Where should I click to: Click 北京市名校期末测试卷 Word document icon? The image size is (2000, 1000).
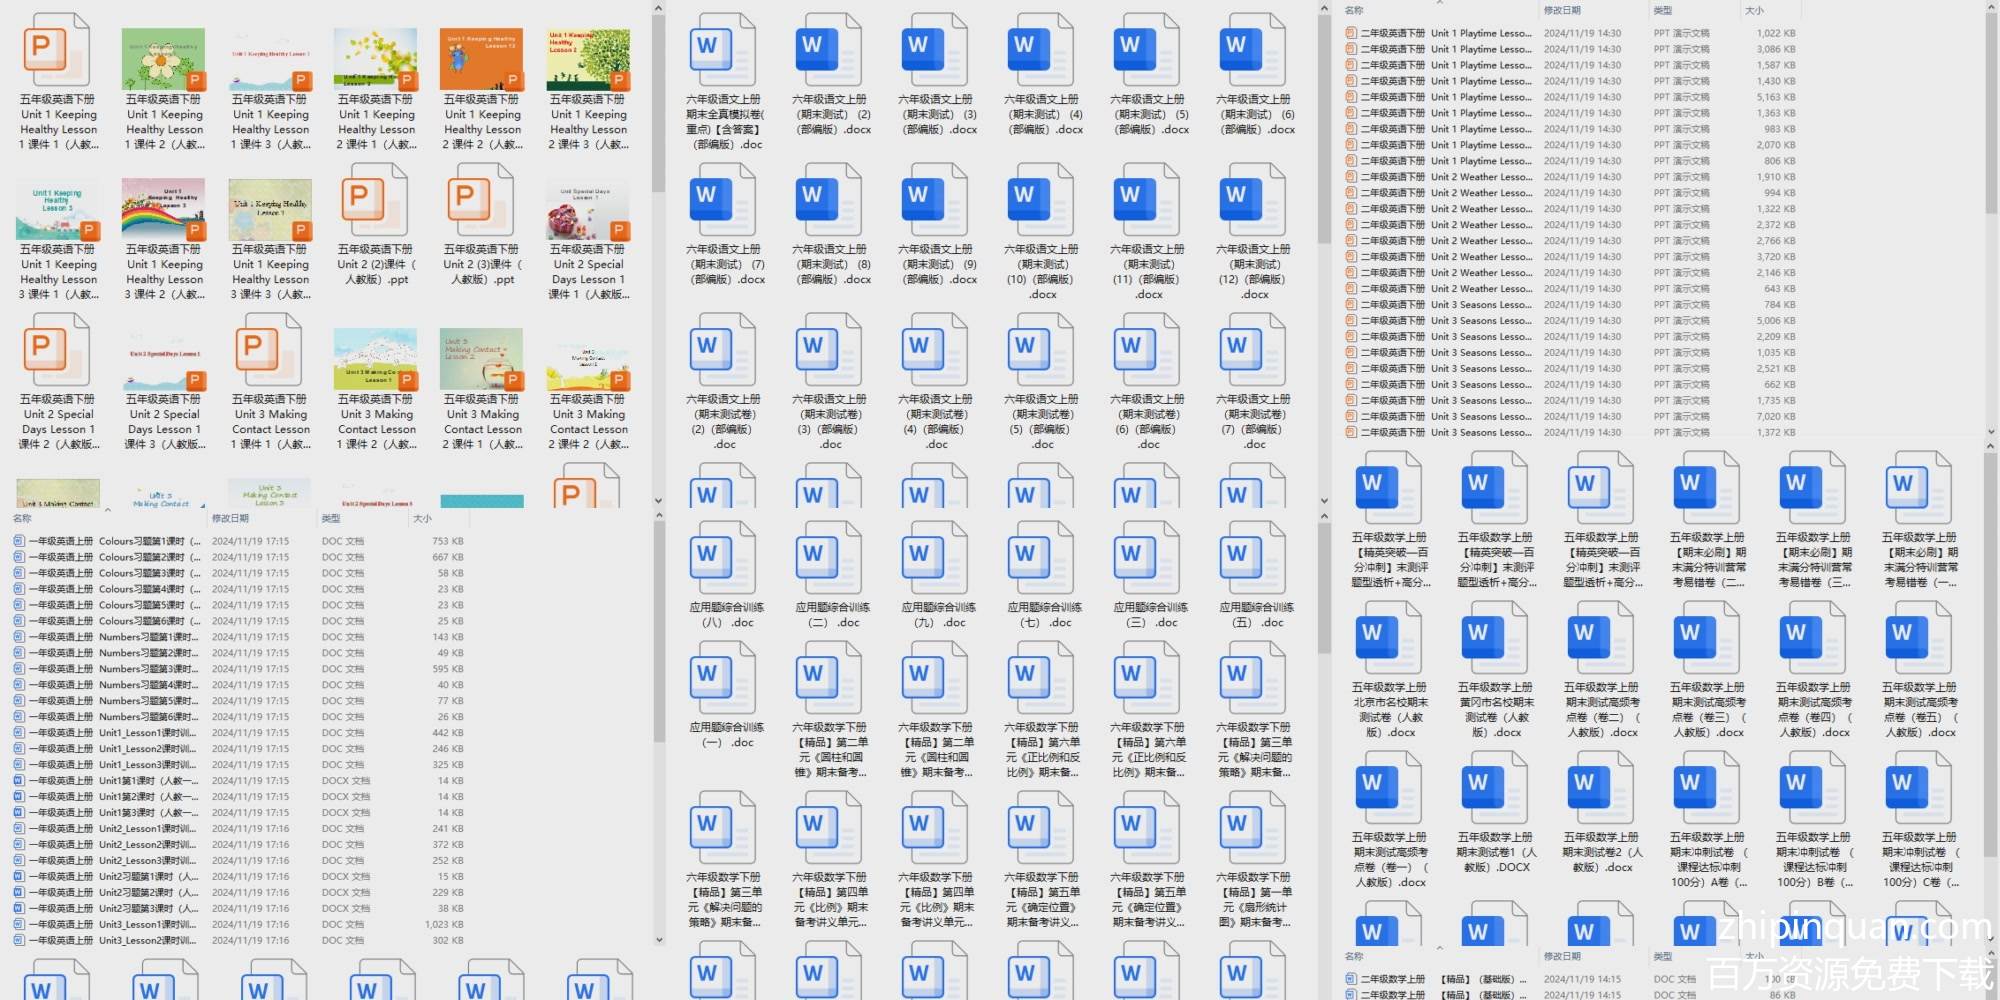pos(1389,639)
